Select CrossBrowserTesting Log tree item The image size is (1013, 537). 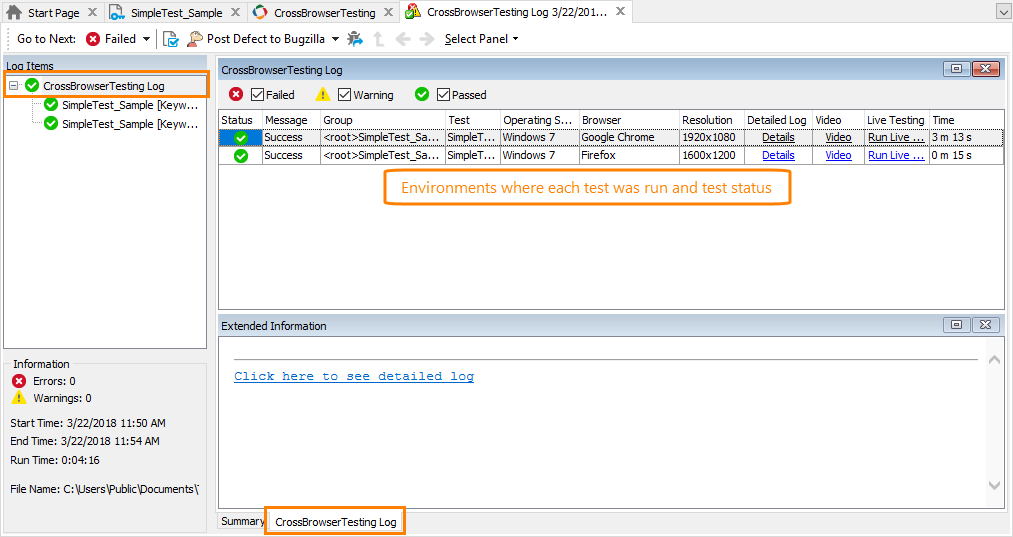click(x=103, y=85)
